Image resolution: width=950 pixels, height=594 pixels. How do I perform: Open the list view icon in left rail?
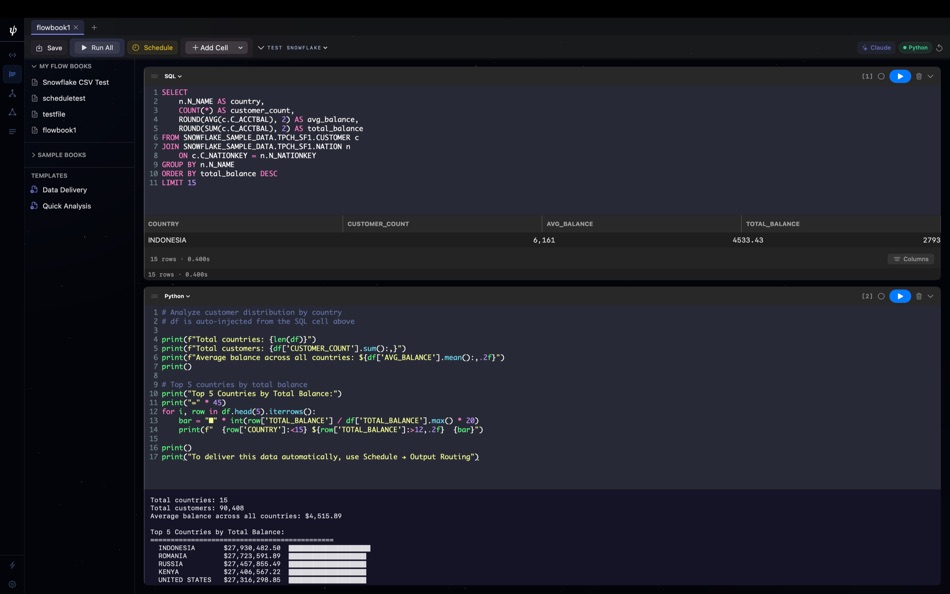[12, 131]
